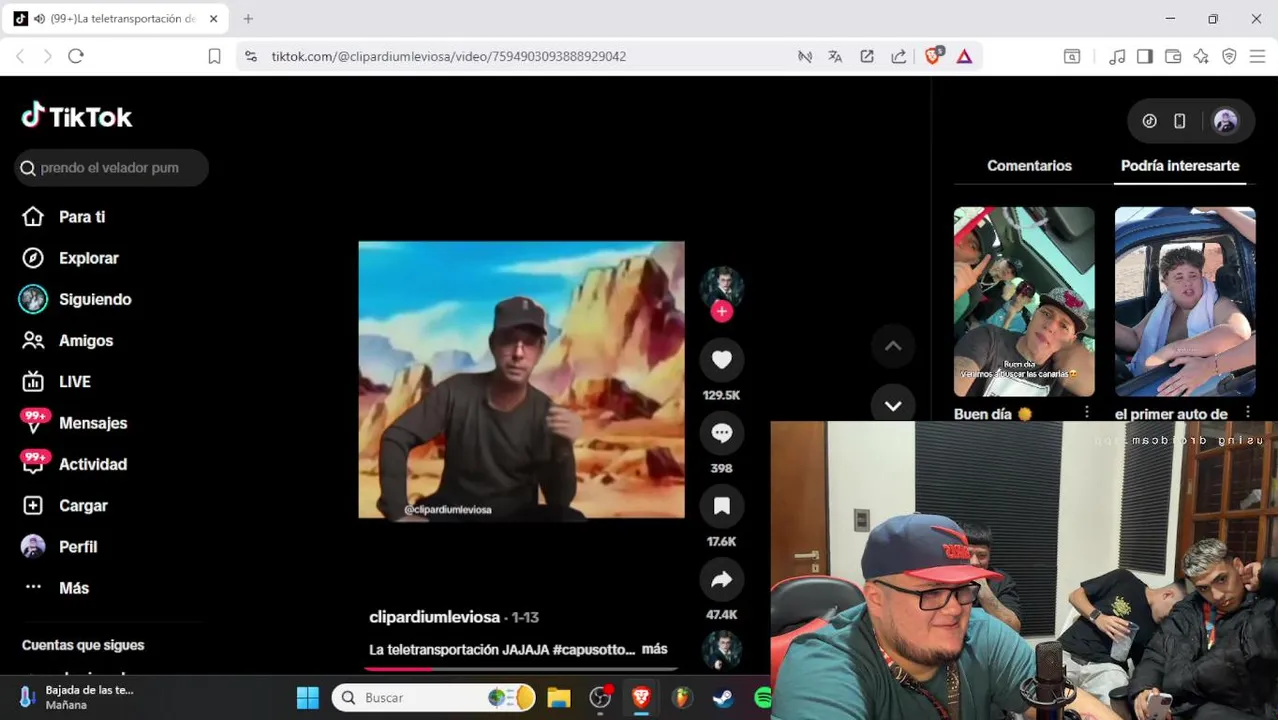Click the TikTok search field
The height and width of the screenshot is (720, 1278).
pyautogui.click(x=111, y=168)
